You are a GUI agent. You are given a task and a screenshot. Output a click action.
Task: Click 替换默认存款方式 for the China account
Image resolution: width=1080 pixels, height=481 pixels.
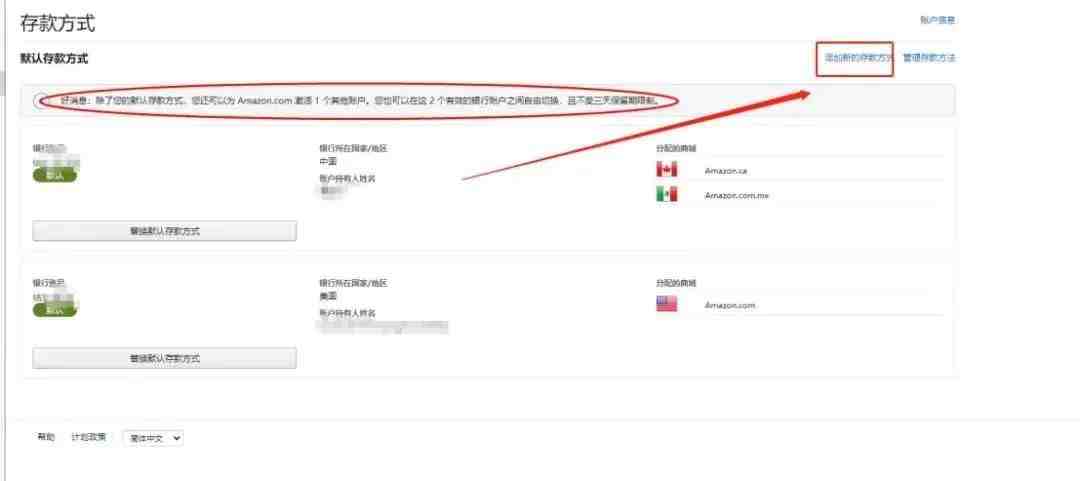point(165,232)
